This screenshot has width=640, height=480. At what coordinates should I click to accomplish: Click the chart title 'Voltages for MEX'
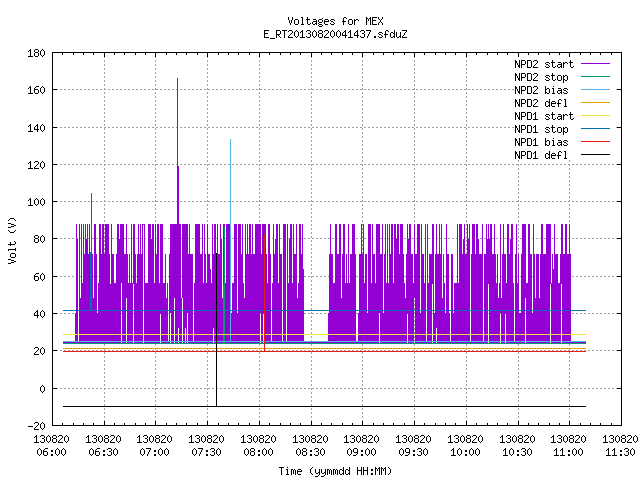335,21
